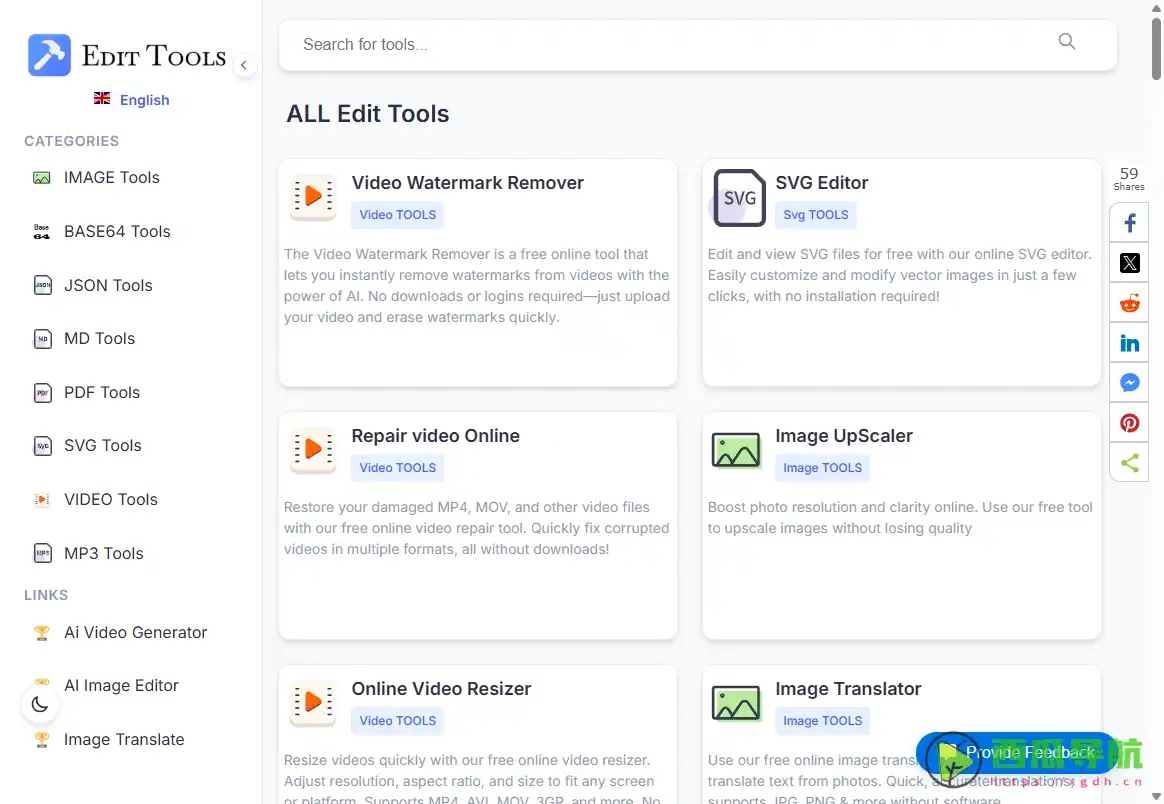Select PDF Tools in the sidebar
The image size is (1164, 804).
(101, 393)
